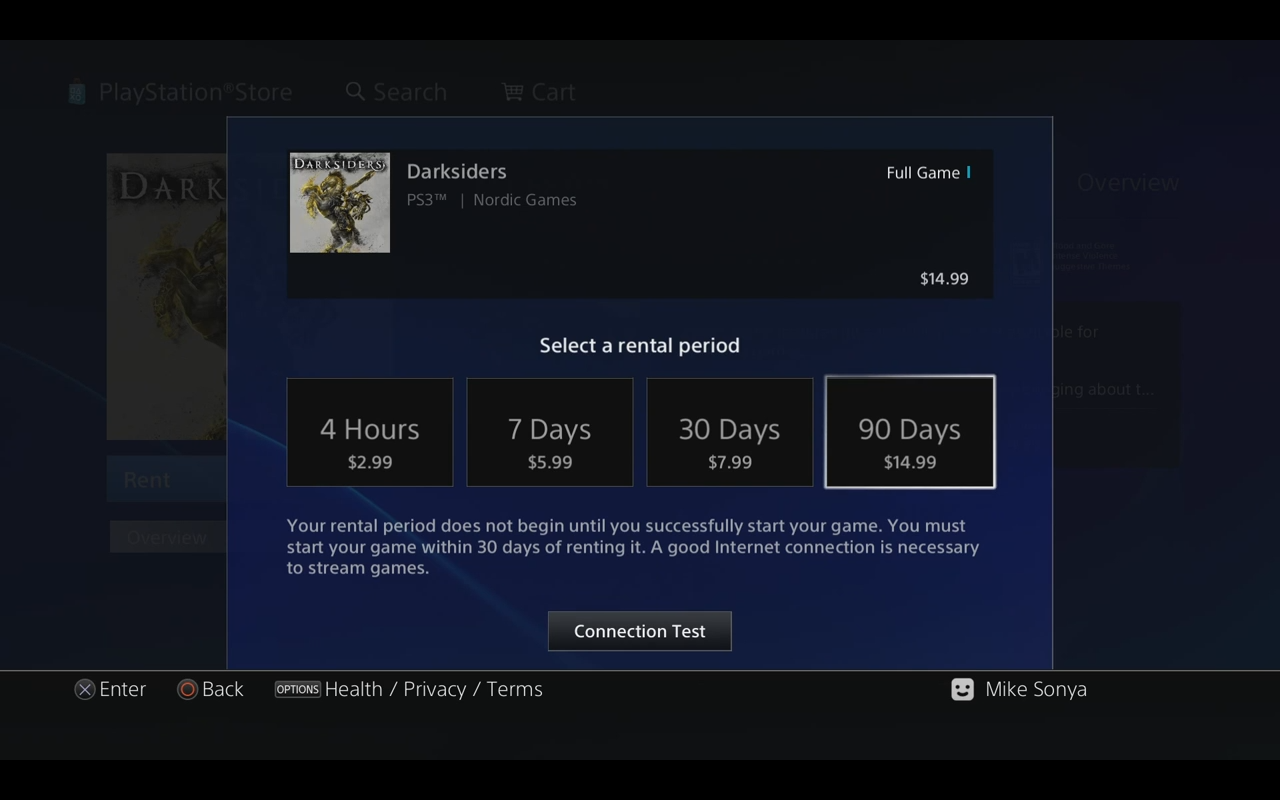Open the Overview heading on the right
1280x800 pixels.
point(1127,183)
